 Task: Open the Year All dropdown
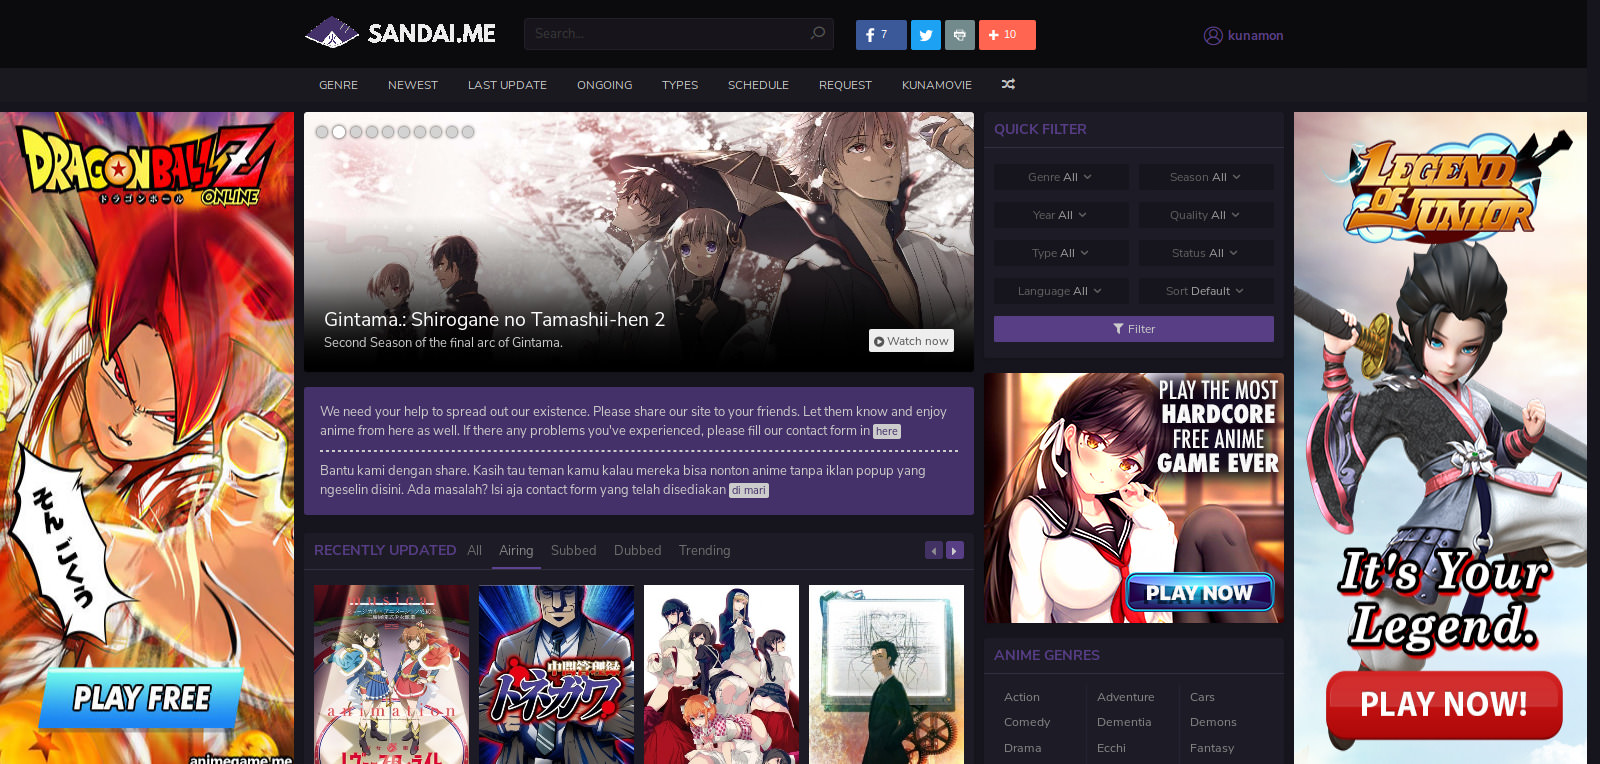pos(1061,215)
